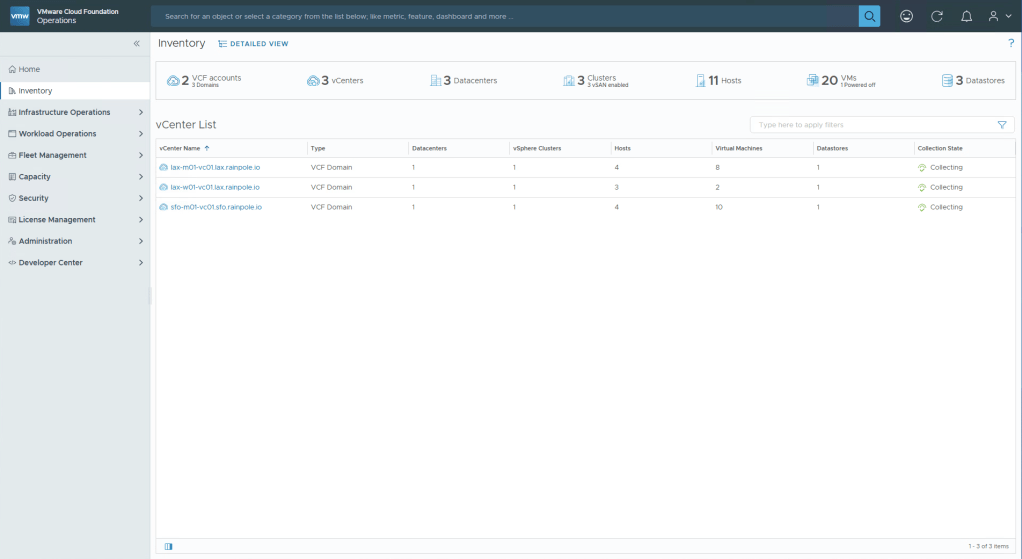Image resolution: width=1022 pixels, height=559 pixels.
Task: Open the user account dropdown
Action: click(998, 16)
